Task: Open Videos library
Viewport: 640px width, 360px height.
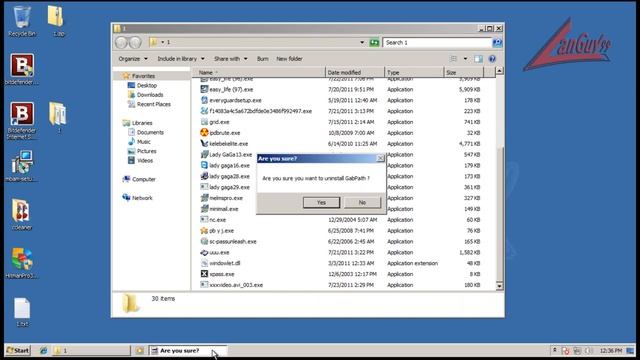Action: click(x=145, y=160)
